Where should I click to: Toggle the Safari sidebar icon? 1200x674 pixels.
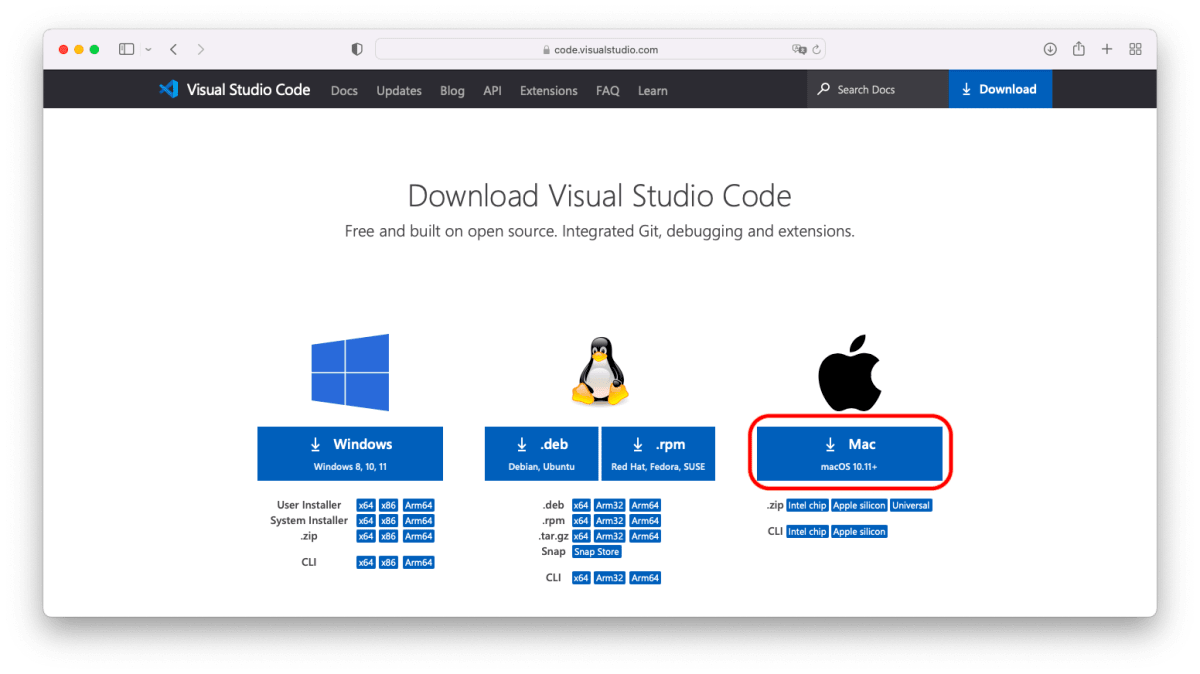(x=126, y=49)
